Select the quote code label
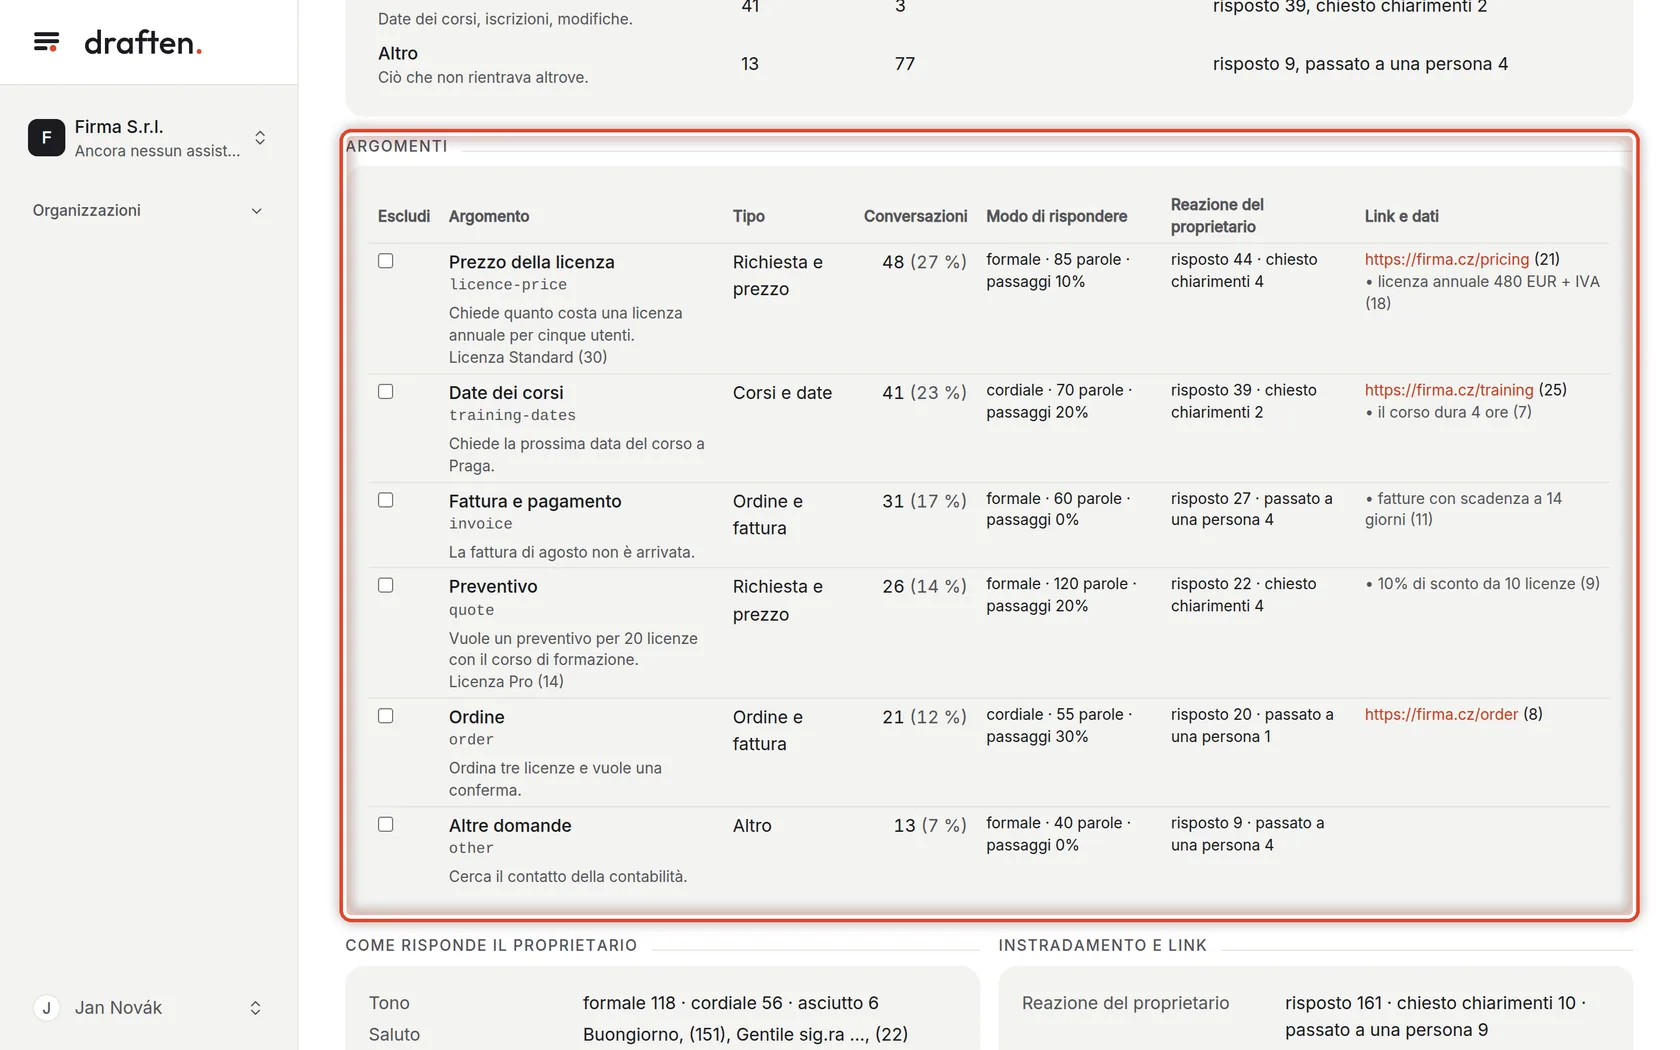 pos(471,610)
